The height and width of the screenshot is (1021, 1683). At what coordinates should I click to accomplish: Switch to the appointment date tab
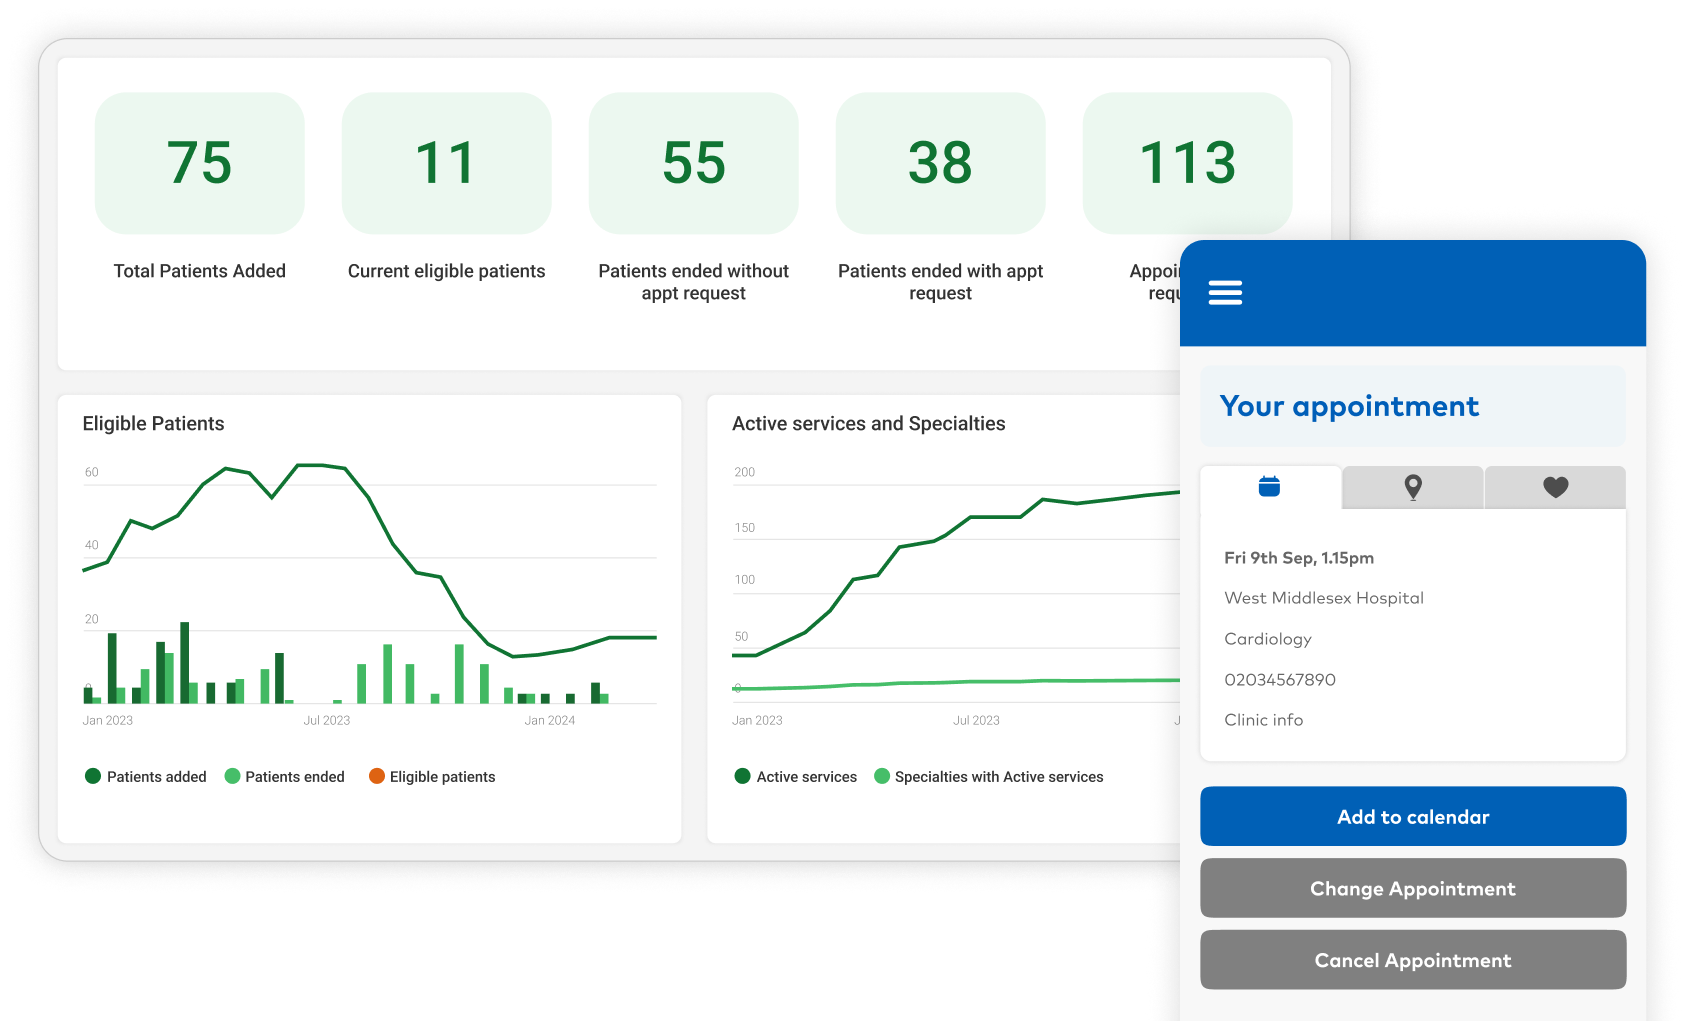[x=1270, y=487]
